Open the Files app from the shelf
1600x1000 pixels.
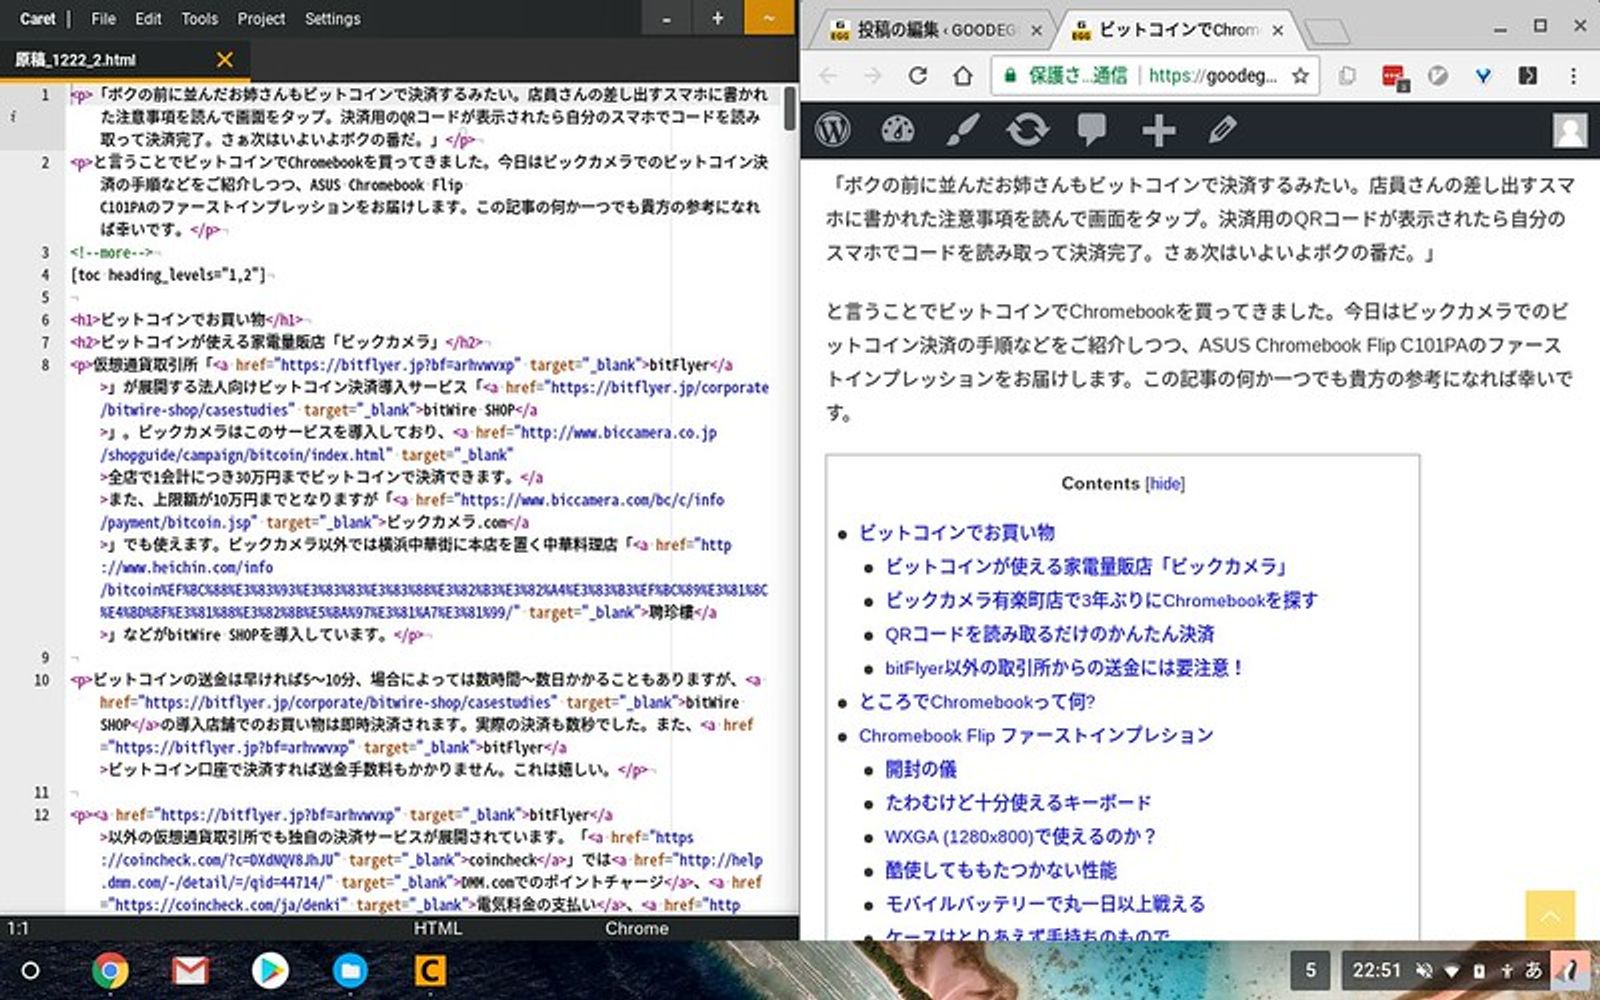(x=350, y=970)
